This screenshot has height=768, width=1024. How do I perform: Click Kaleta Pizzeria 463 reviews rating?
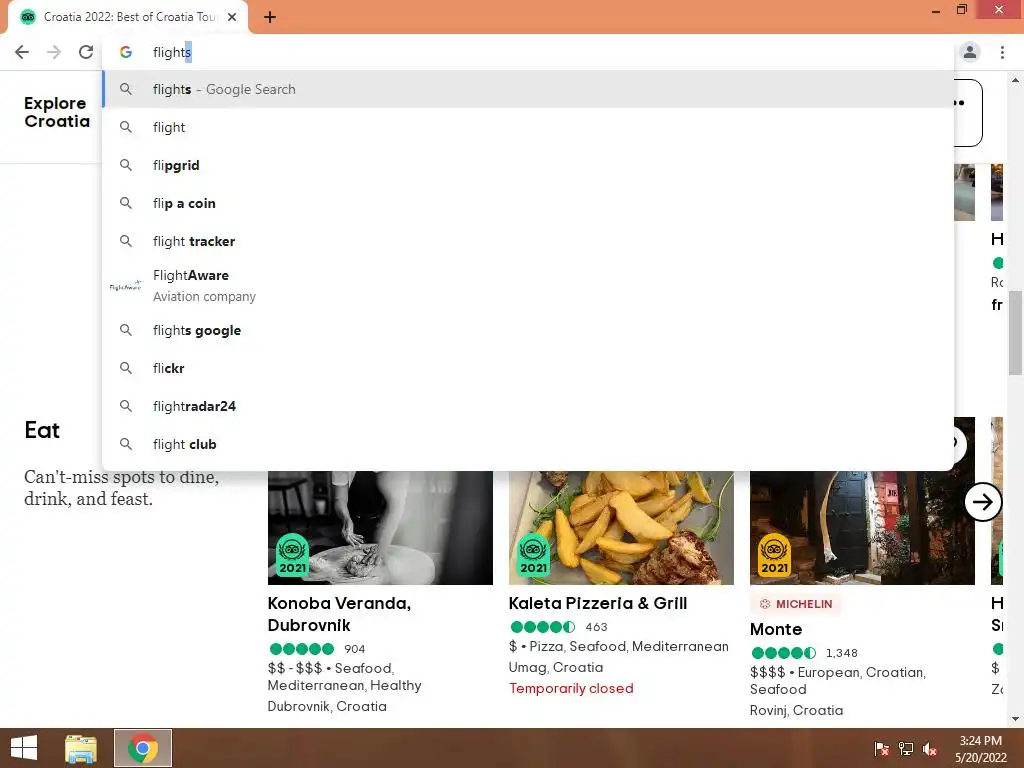coord(558,627)
